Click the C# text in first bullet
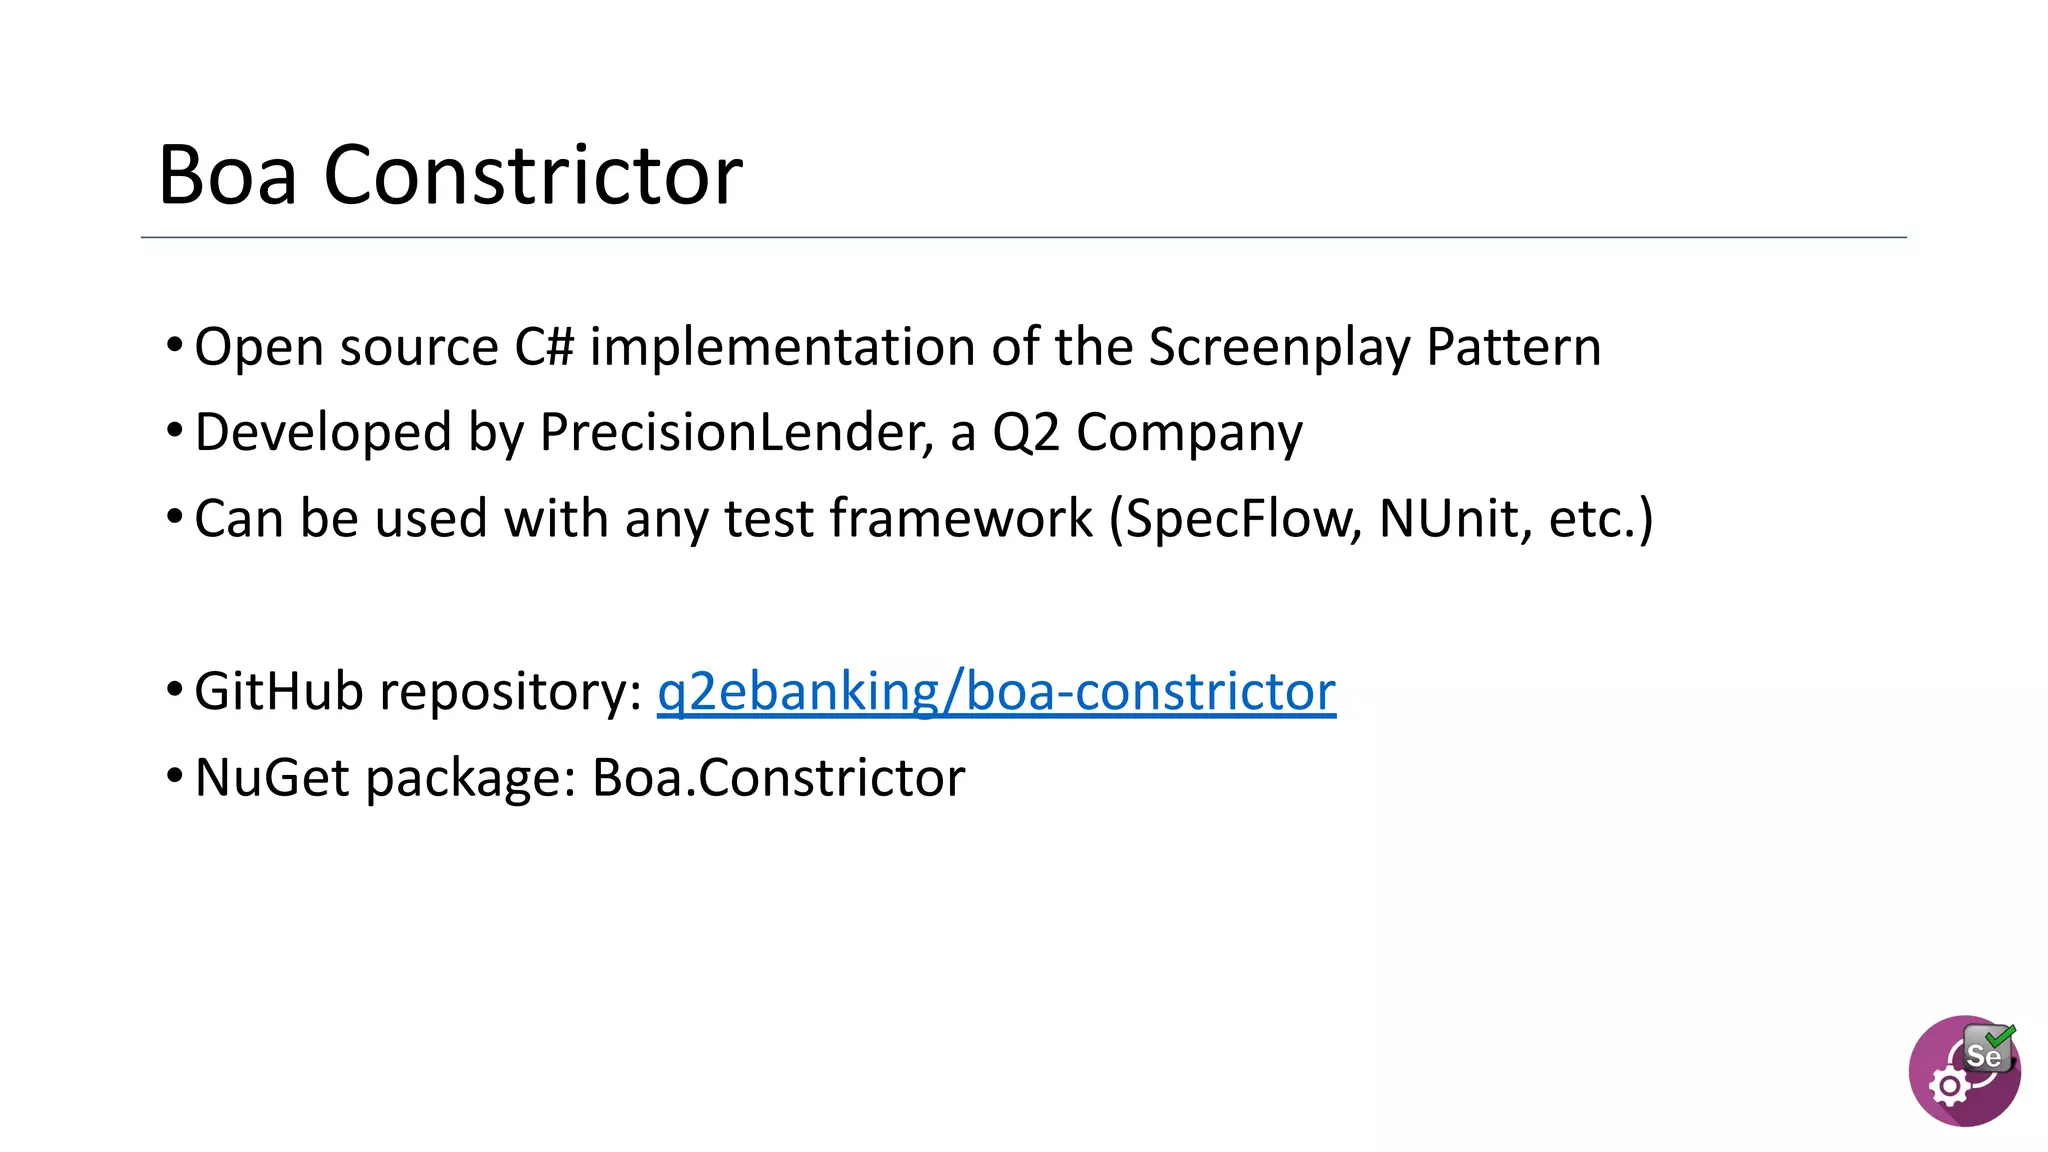Image resolution: width=2048 pixels, height=1152 pixels. [545, 348]
